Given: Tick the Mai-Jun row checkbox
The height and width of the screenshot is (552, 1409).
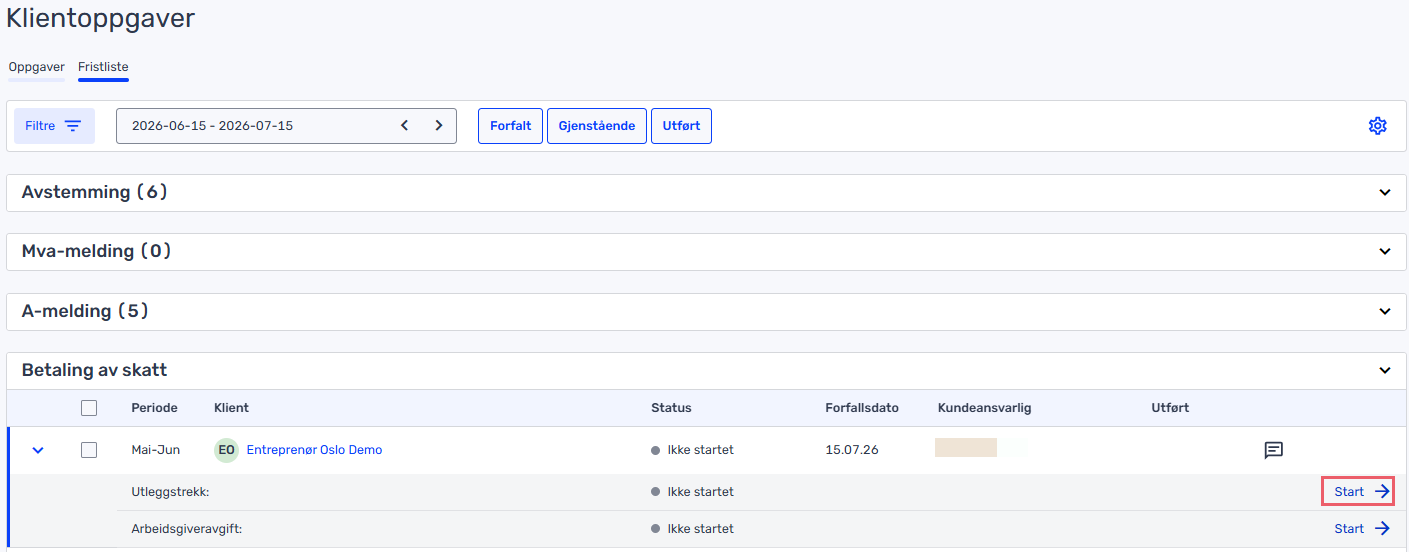Looking at the screenshot, I should pos(89,450).
